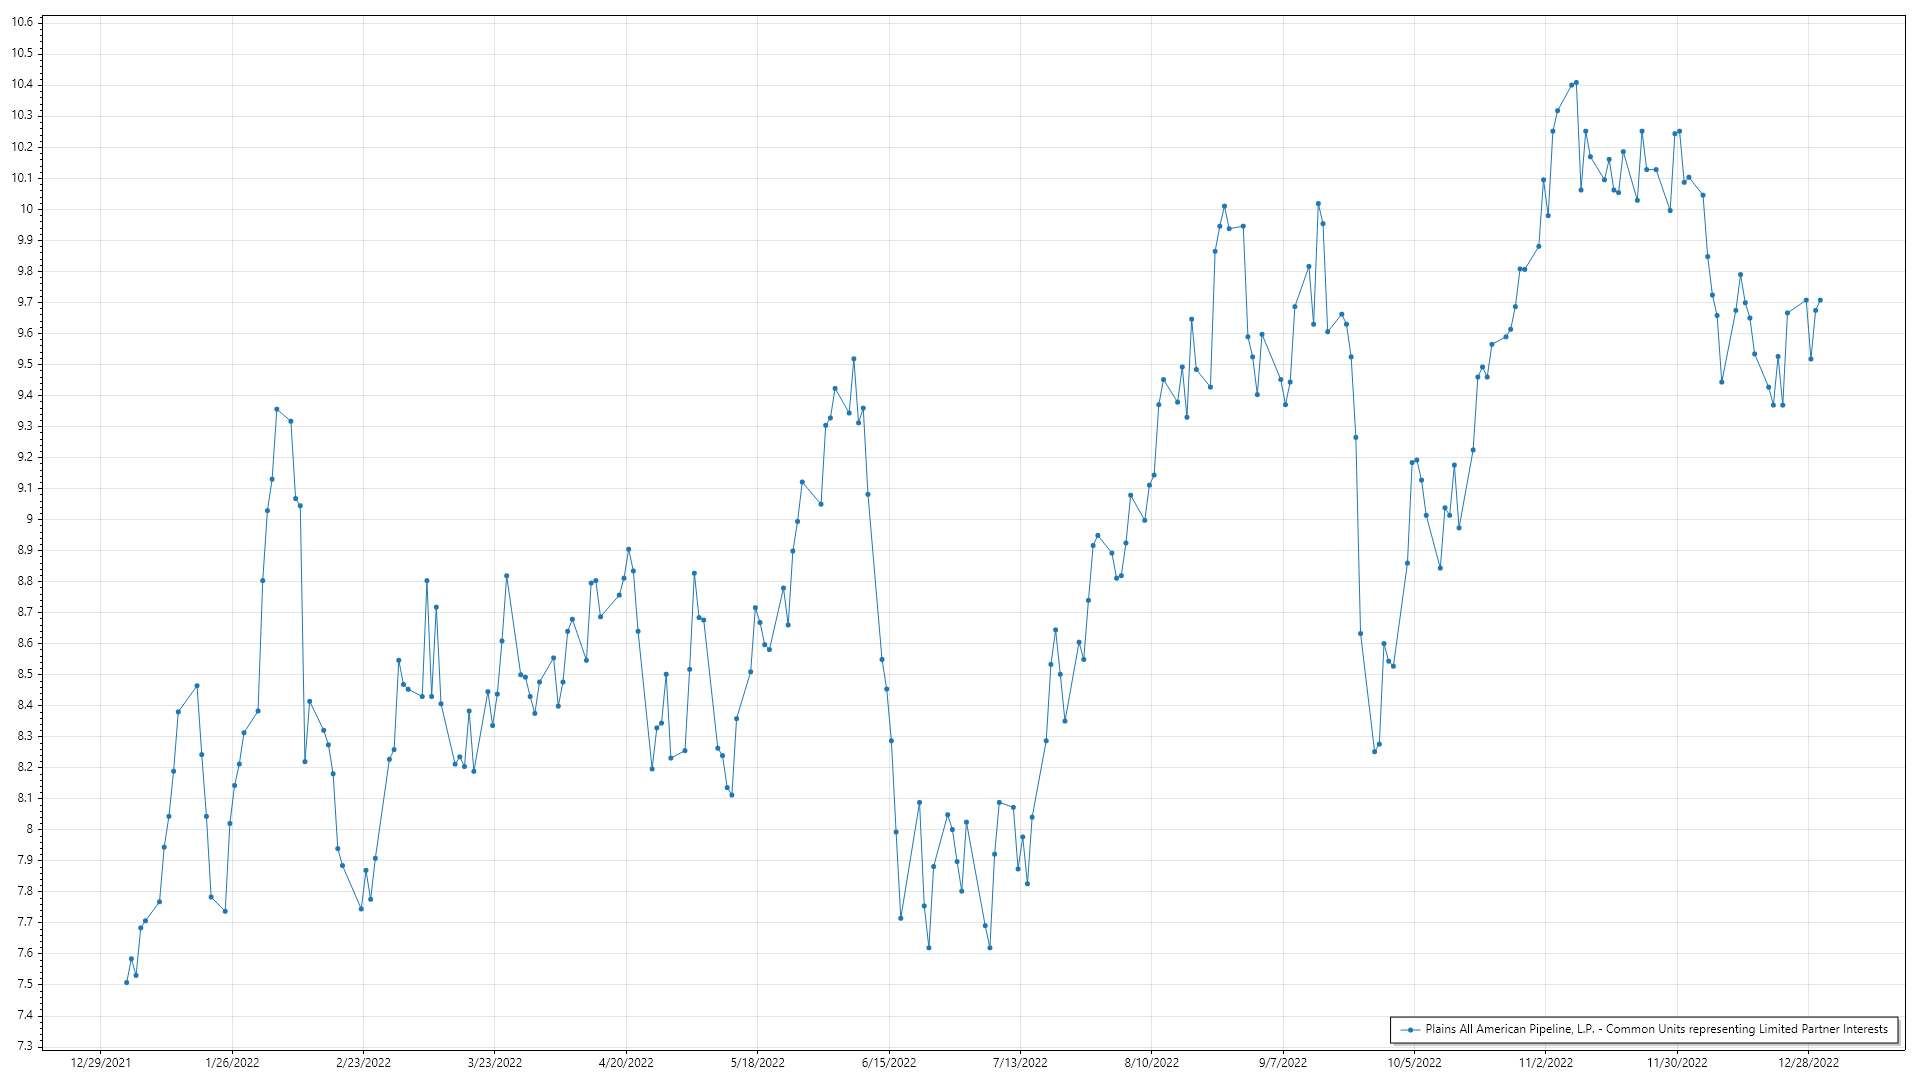Click the 1/26/2022 x-axis date label
The height and width of the screenshot is (1080, 1920).
[x=232, y=1062]
